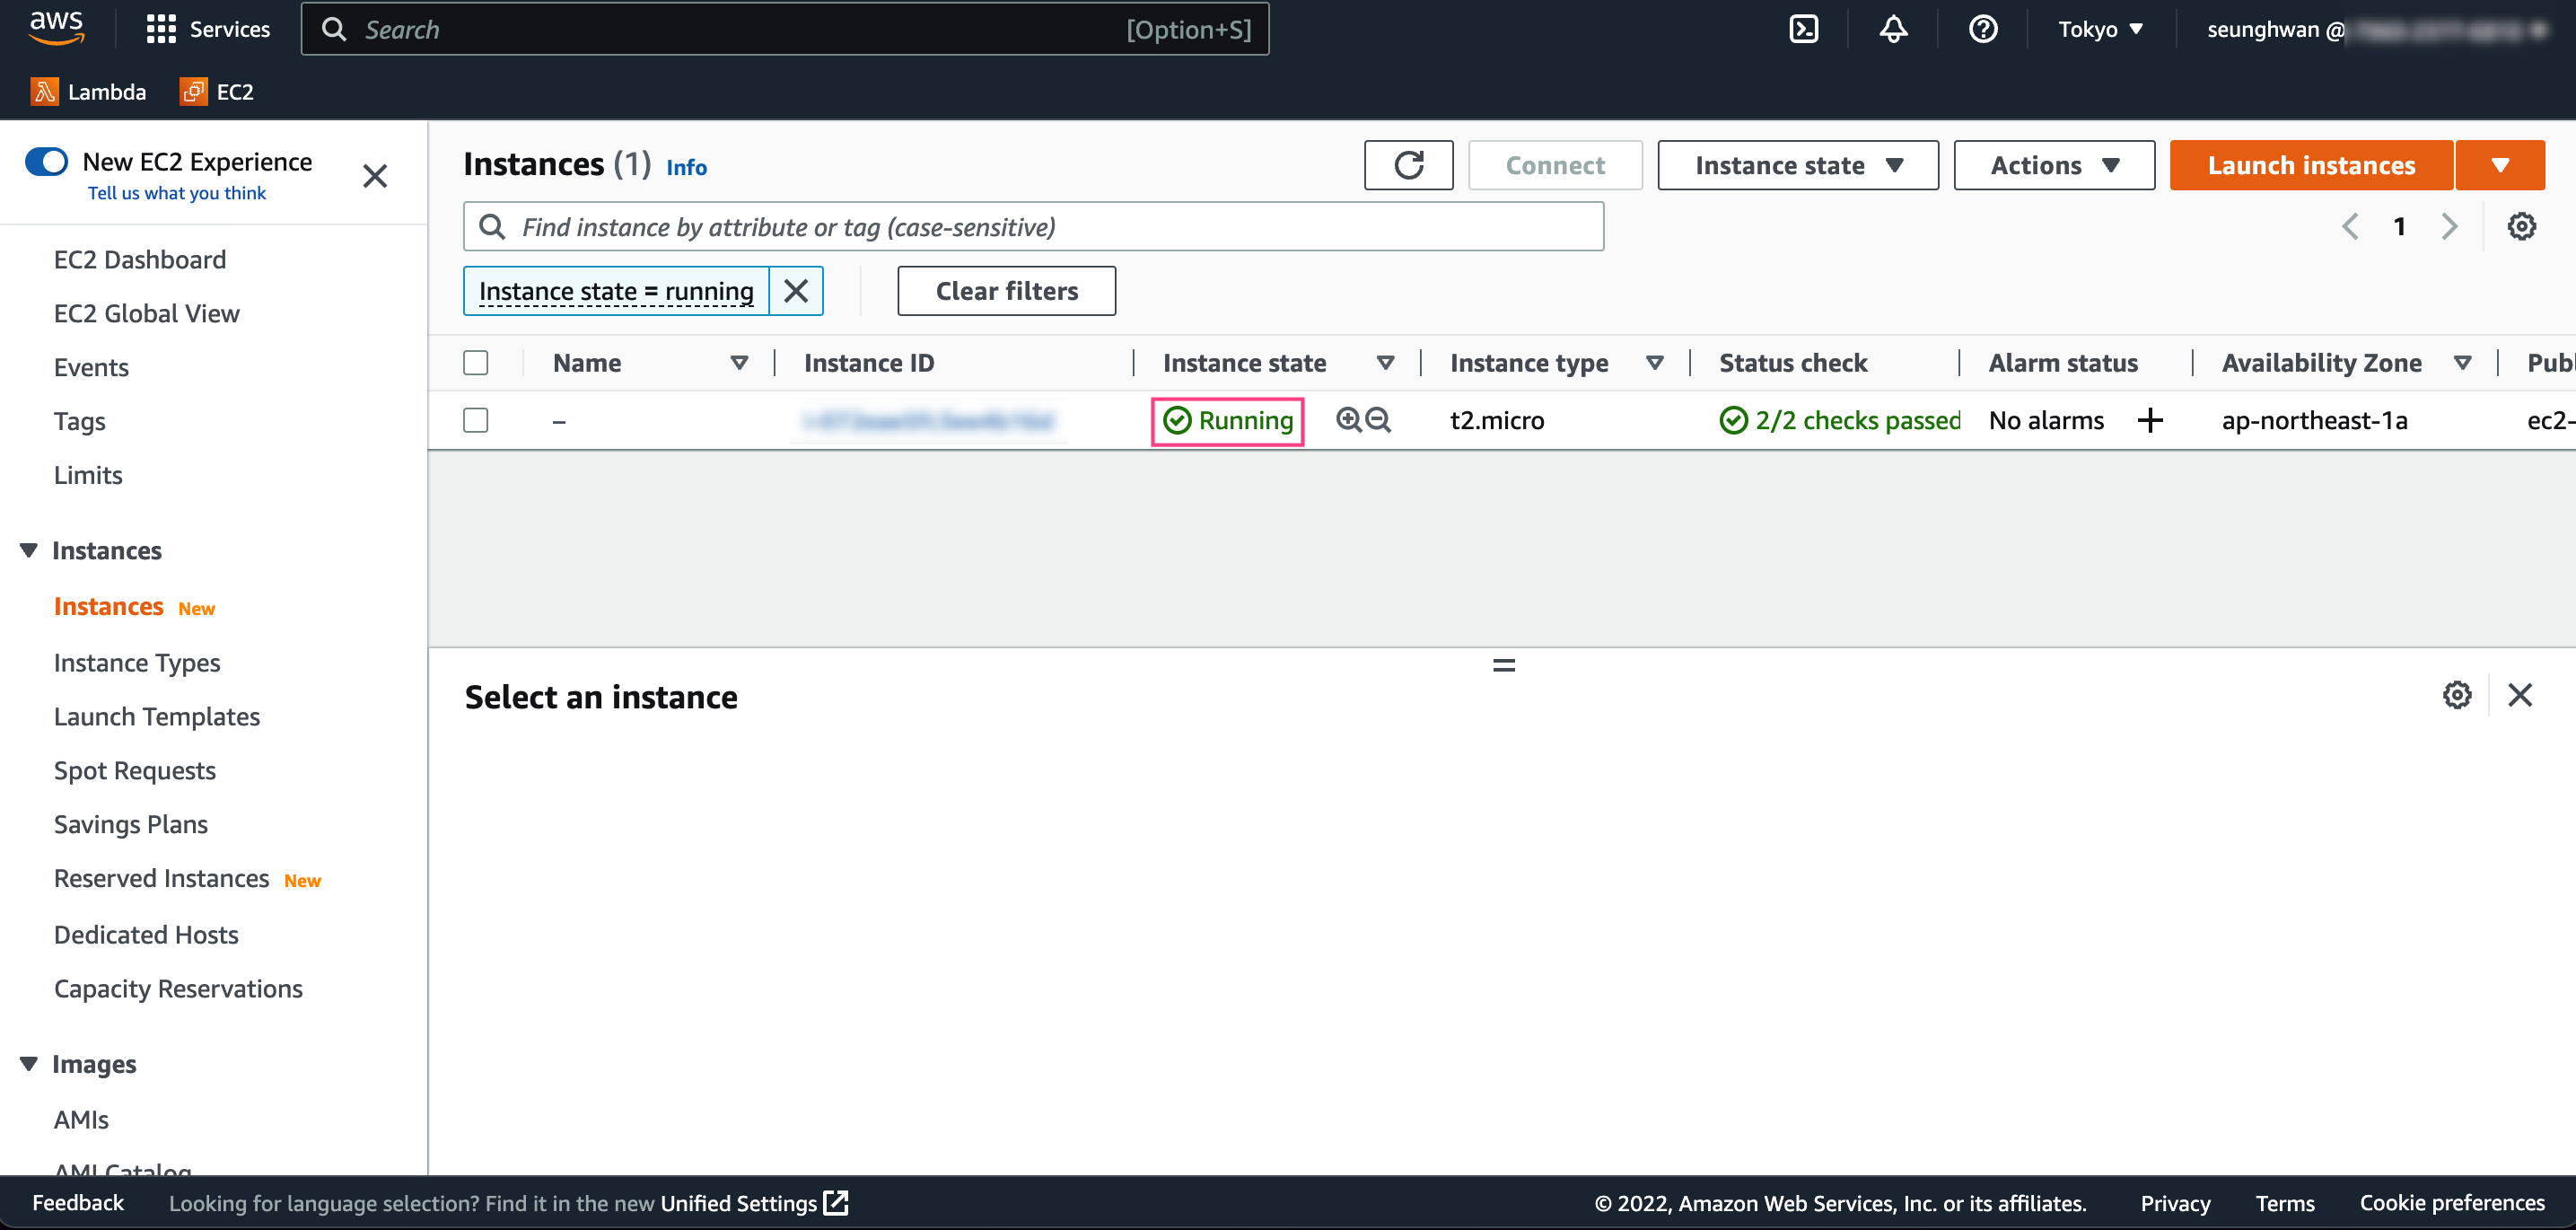Open table preferences gear icon

[x=2520, y=226]
